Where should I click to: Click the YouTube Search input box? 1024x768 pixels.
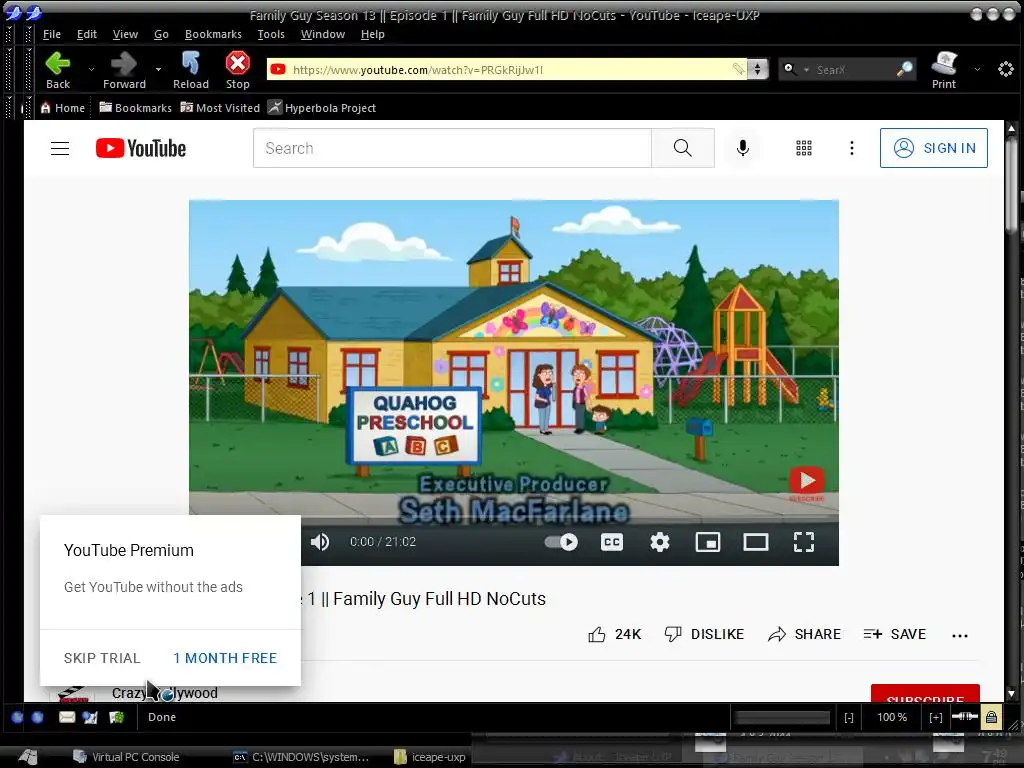coord(453,148)
